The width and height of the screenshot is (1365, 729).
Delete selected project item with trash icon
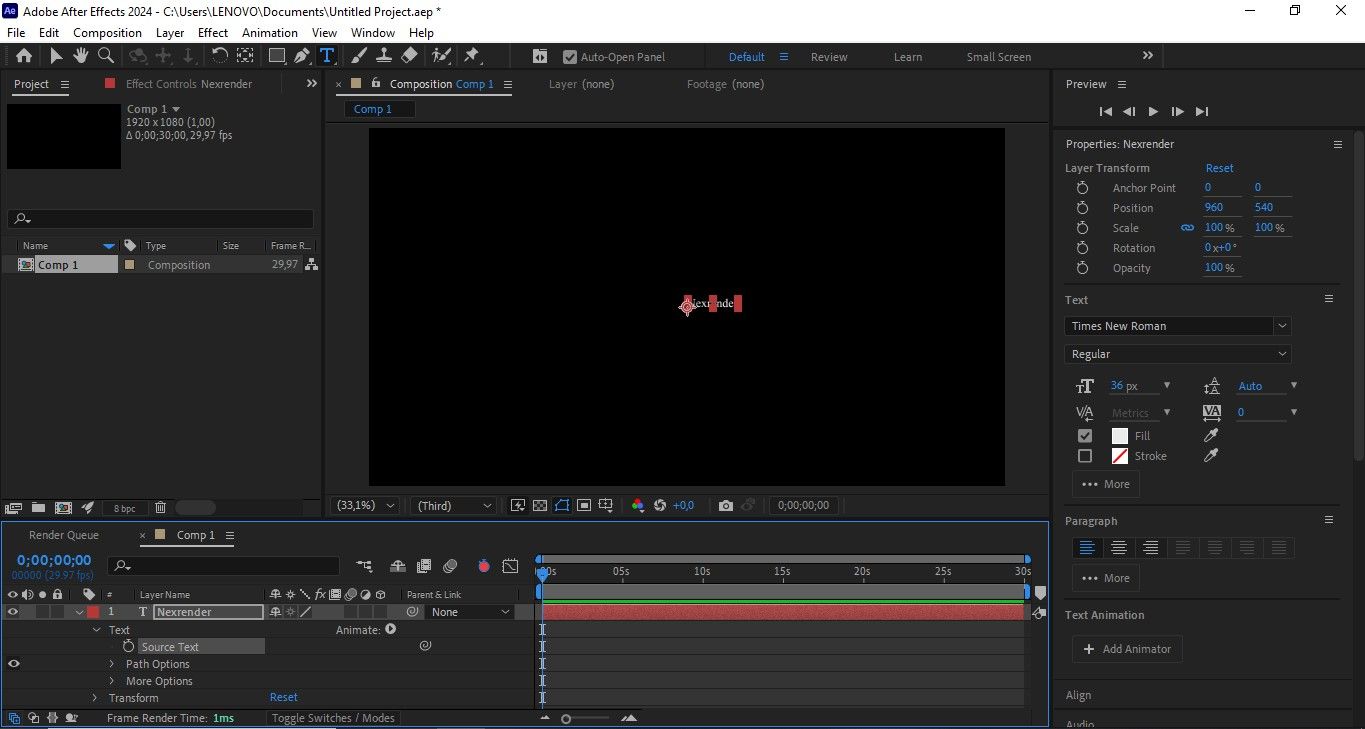coord(160,508)
